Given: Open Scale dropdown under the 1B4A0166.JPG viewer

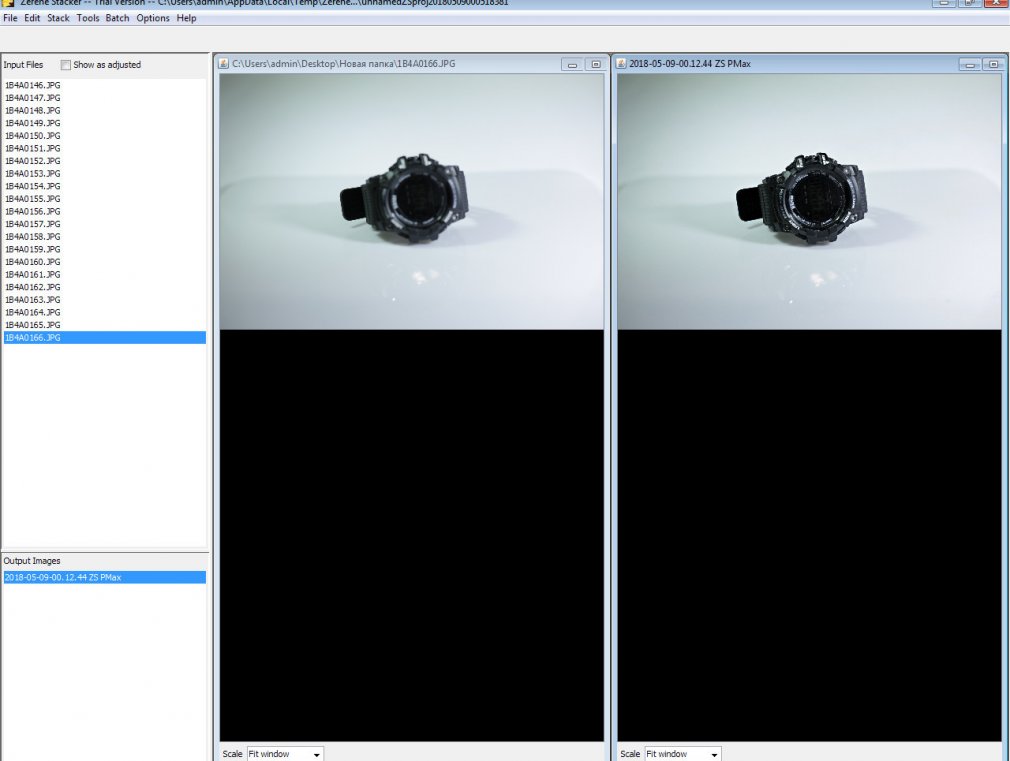Looking at the screenshot, I should pyautogui.click(x=285, y=754).
